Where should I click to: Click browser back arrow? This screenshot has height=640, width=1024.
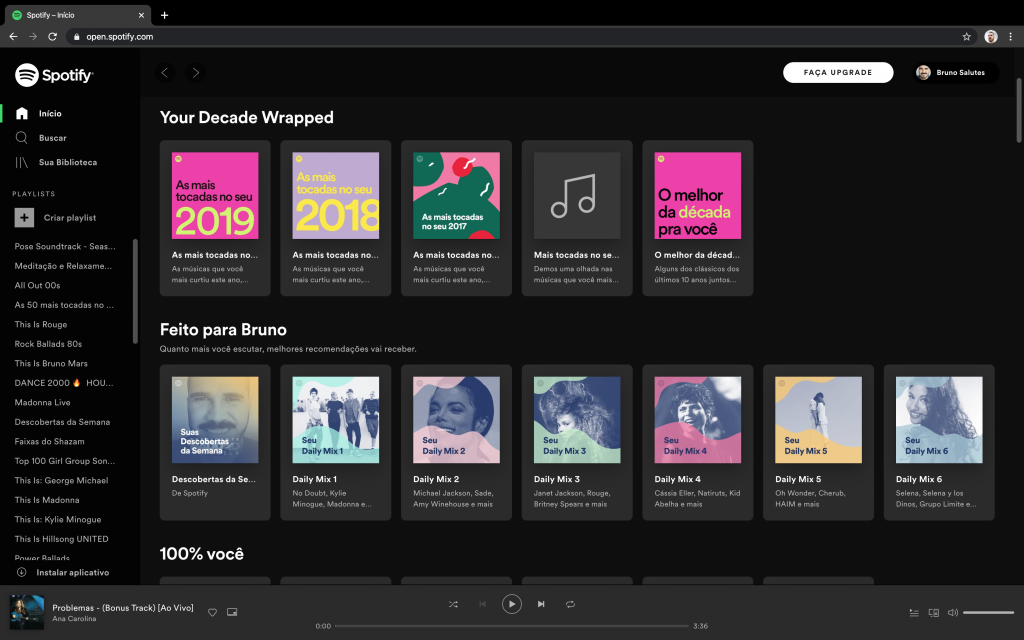pyautogui.click(x=13, y=37)
